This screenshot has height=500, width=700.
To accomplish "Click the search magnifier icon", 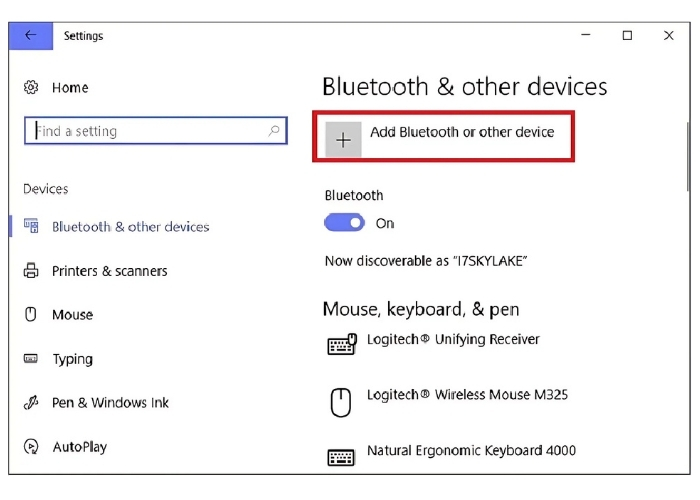I will [274, 131].
